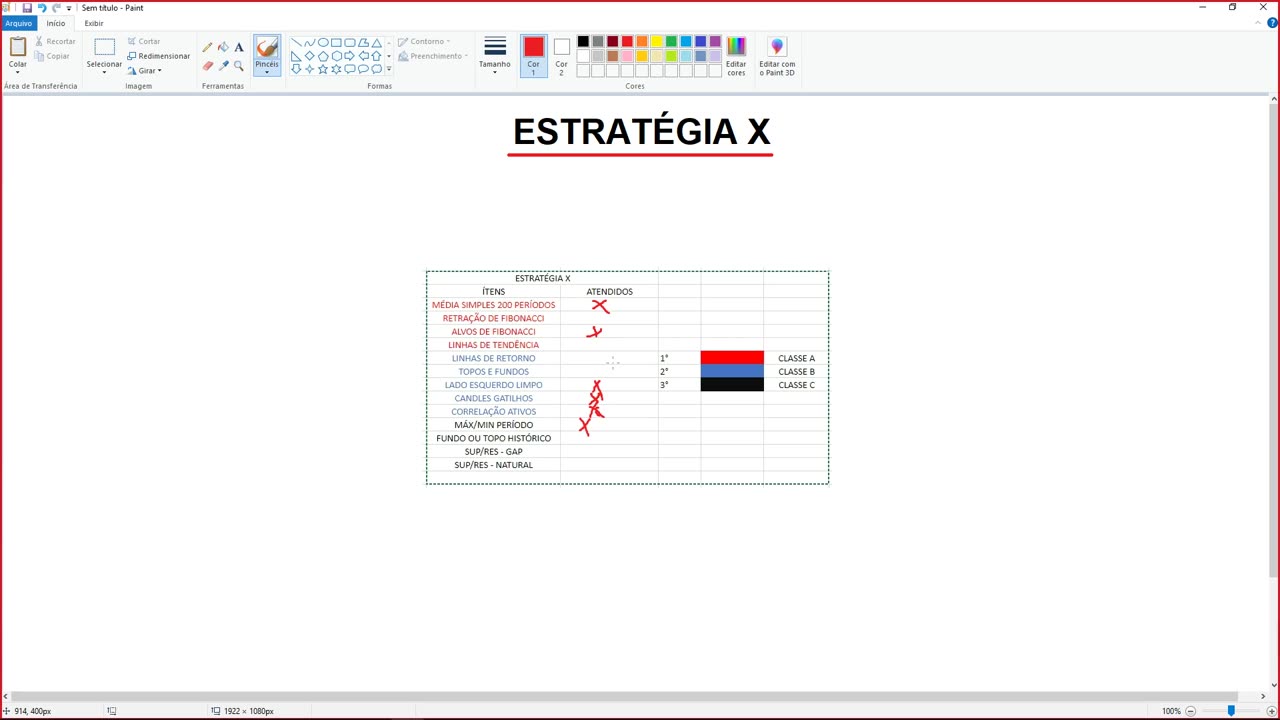Expand the Selecionar options arrow
Viewport: 1280px width, 720px height.
[x=104, y=72]
